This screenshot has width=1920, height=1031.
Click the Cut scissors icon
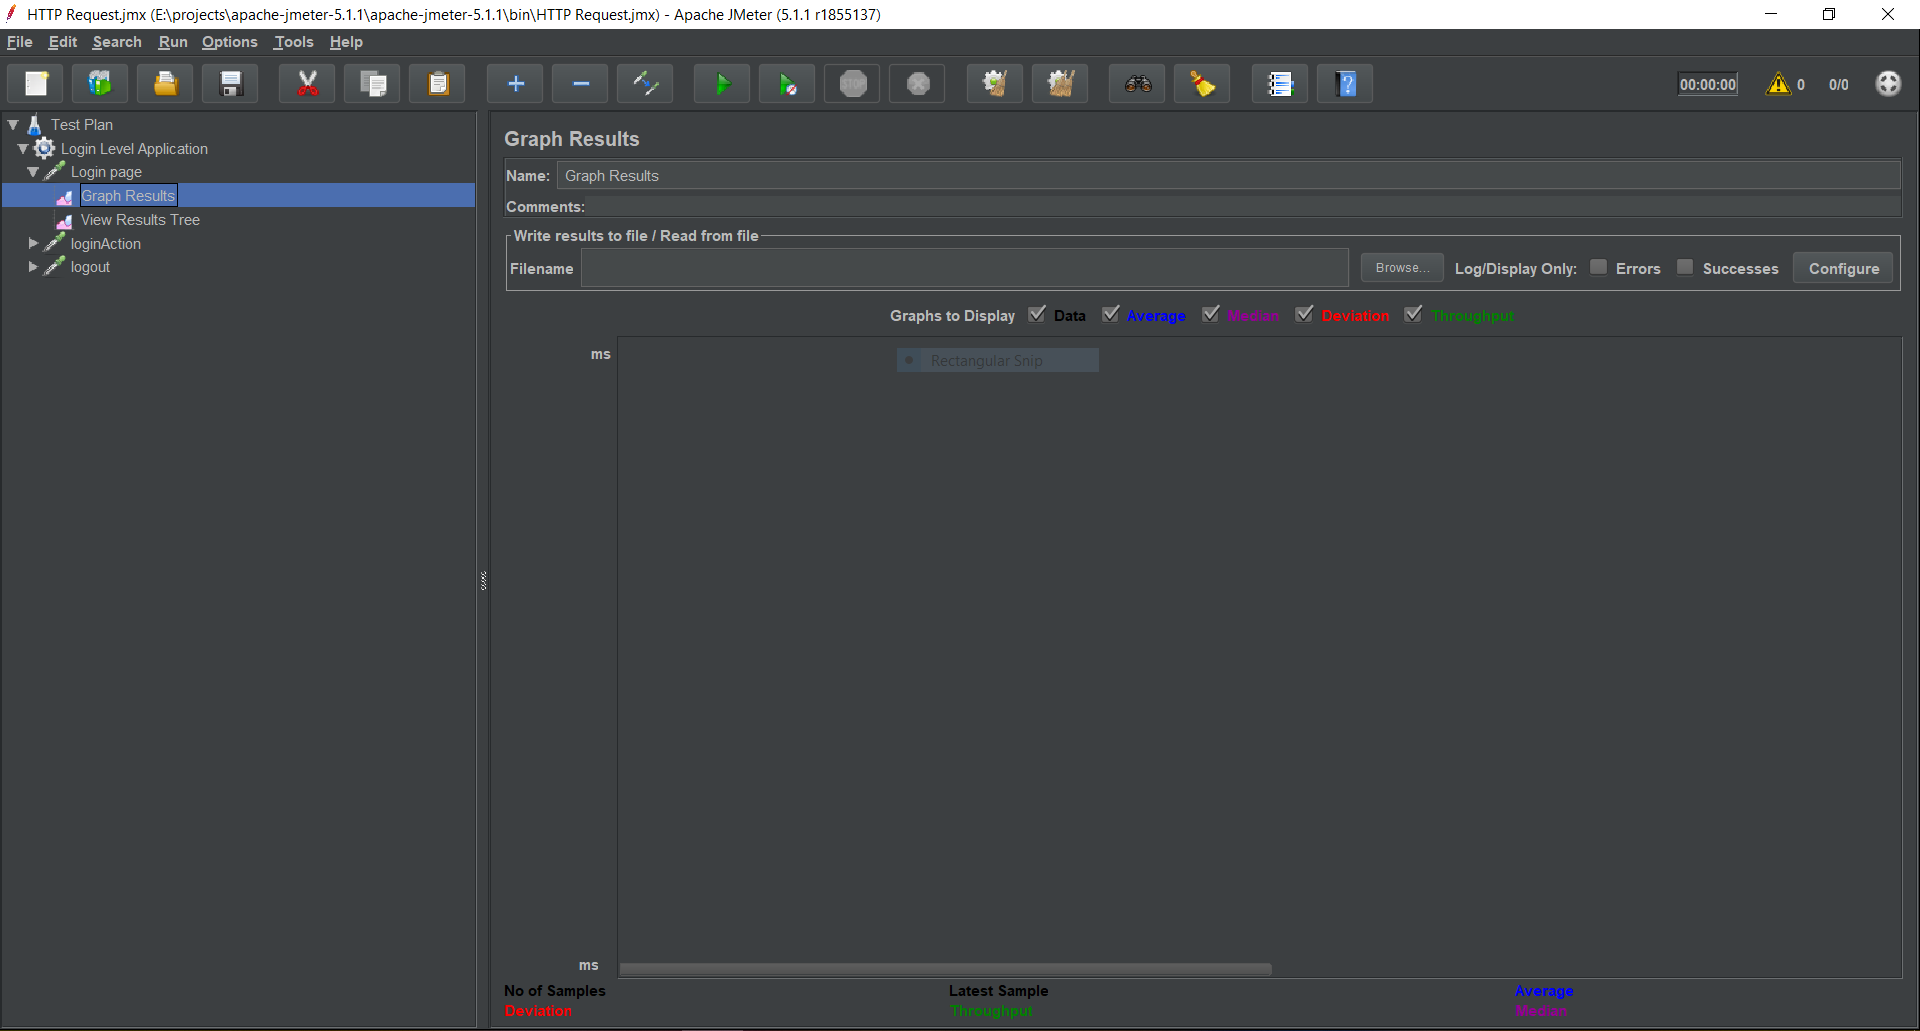[308, 85]
